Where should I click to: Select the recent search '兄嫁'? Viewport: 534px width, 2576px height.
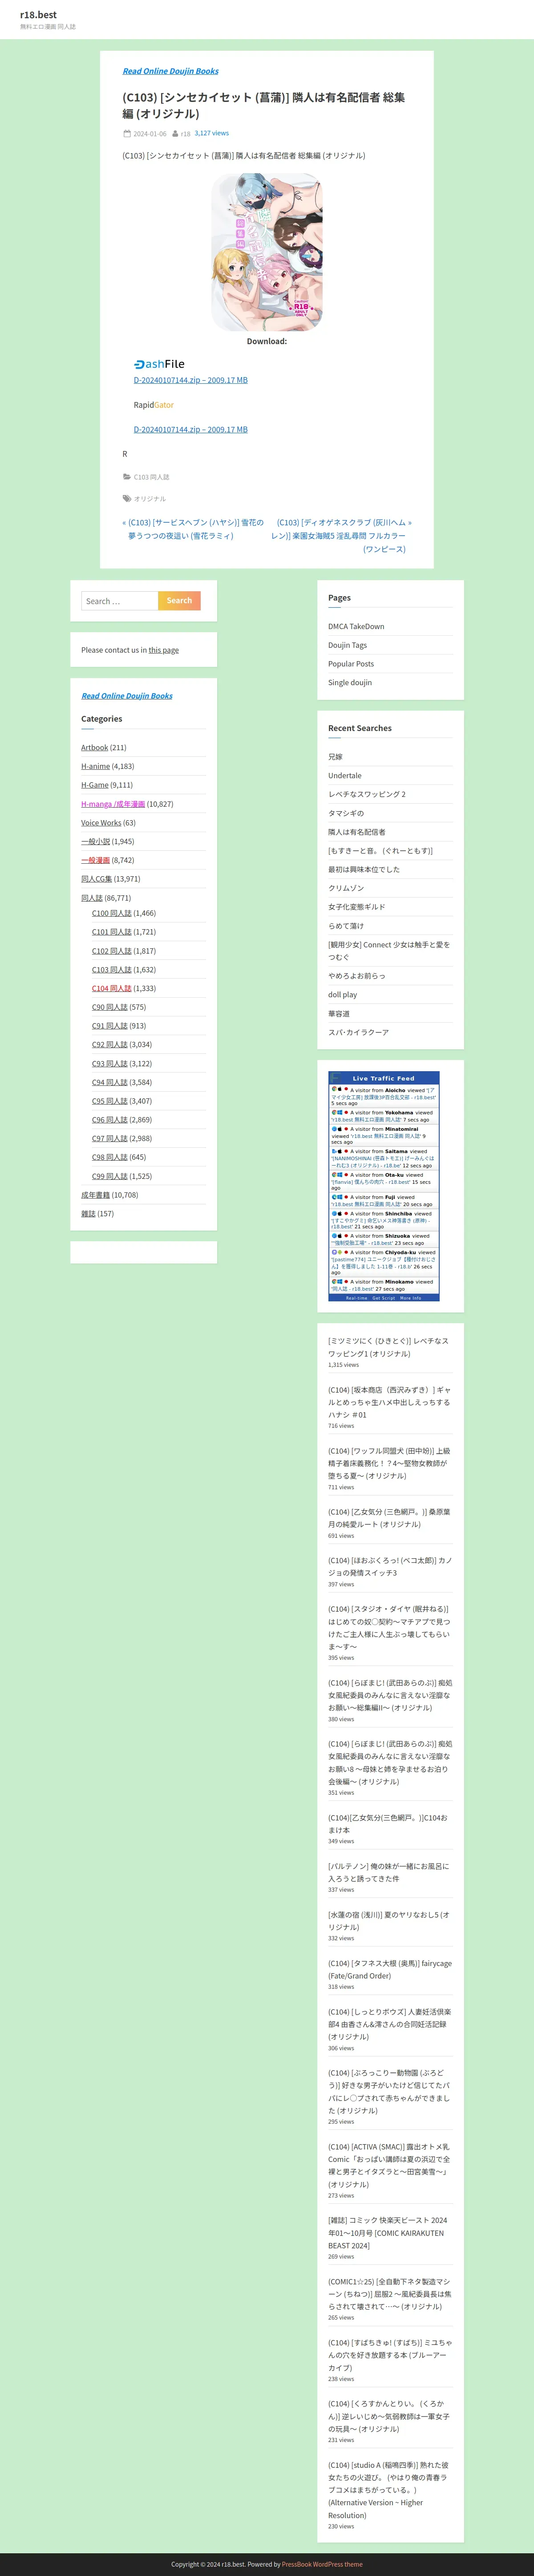coord(335,757)
